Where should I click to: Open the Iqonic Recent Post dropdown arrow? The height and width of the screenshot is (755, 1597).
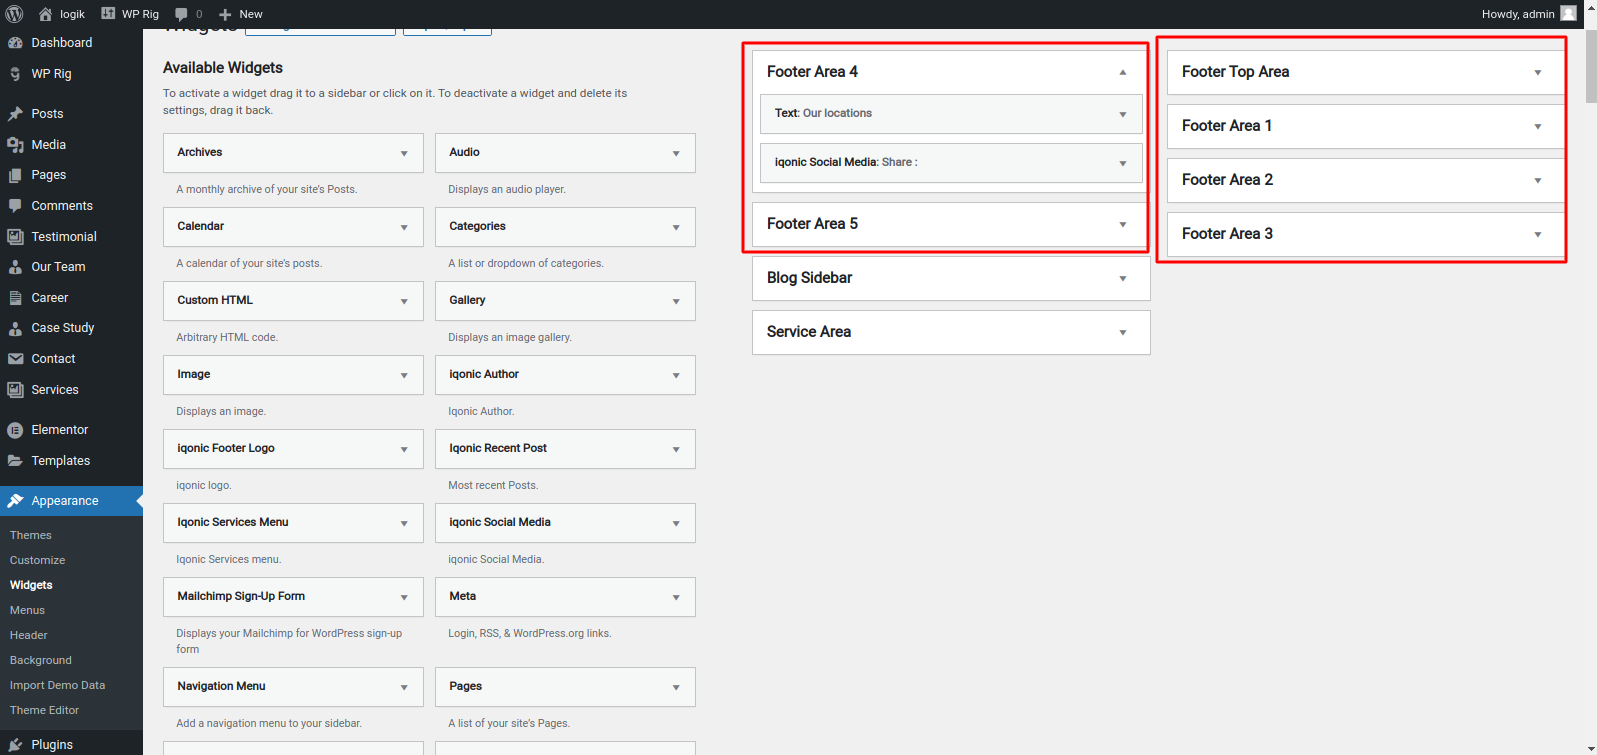click(x=676, y=449)
